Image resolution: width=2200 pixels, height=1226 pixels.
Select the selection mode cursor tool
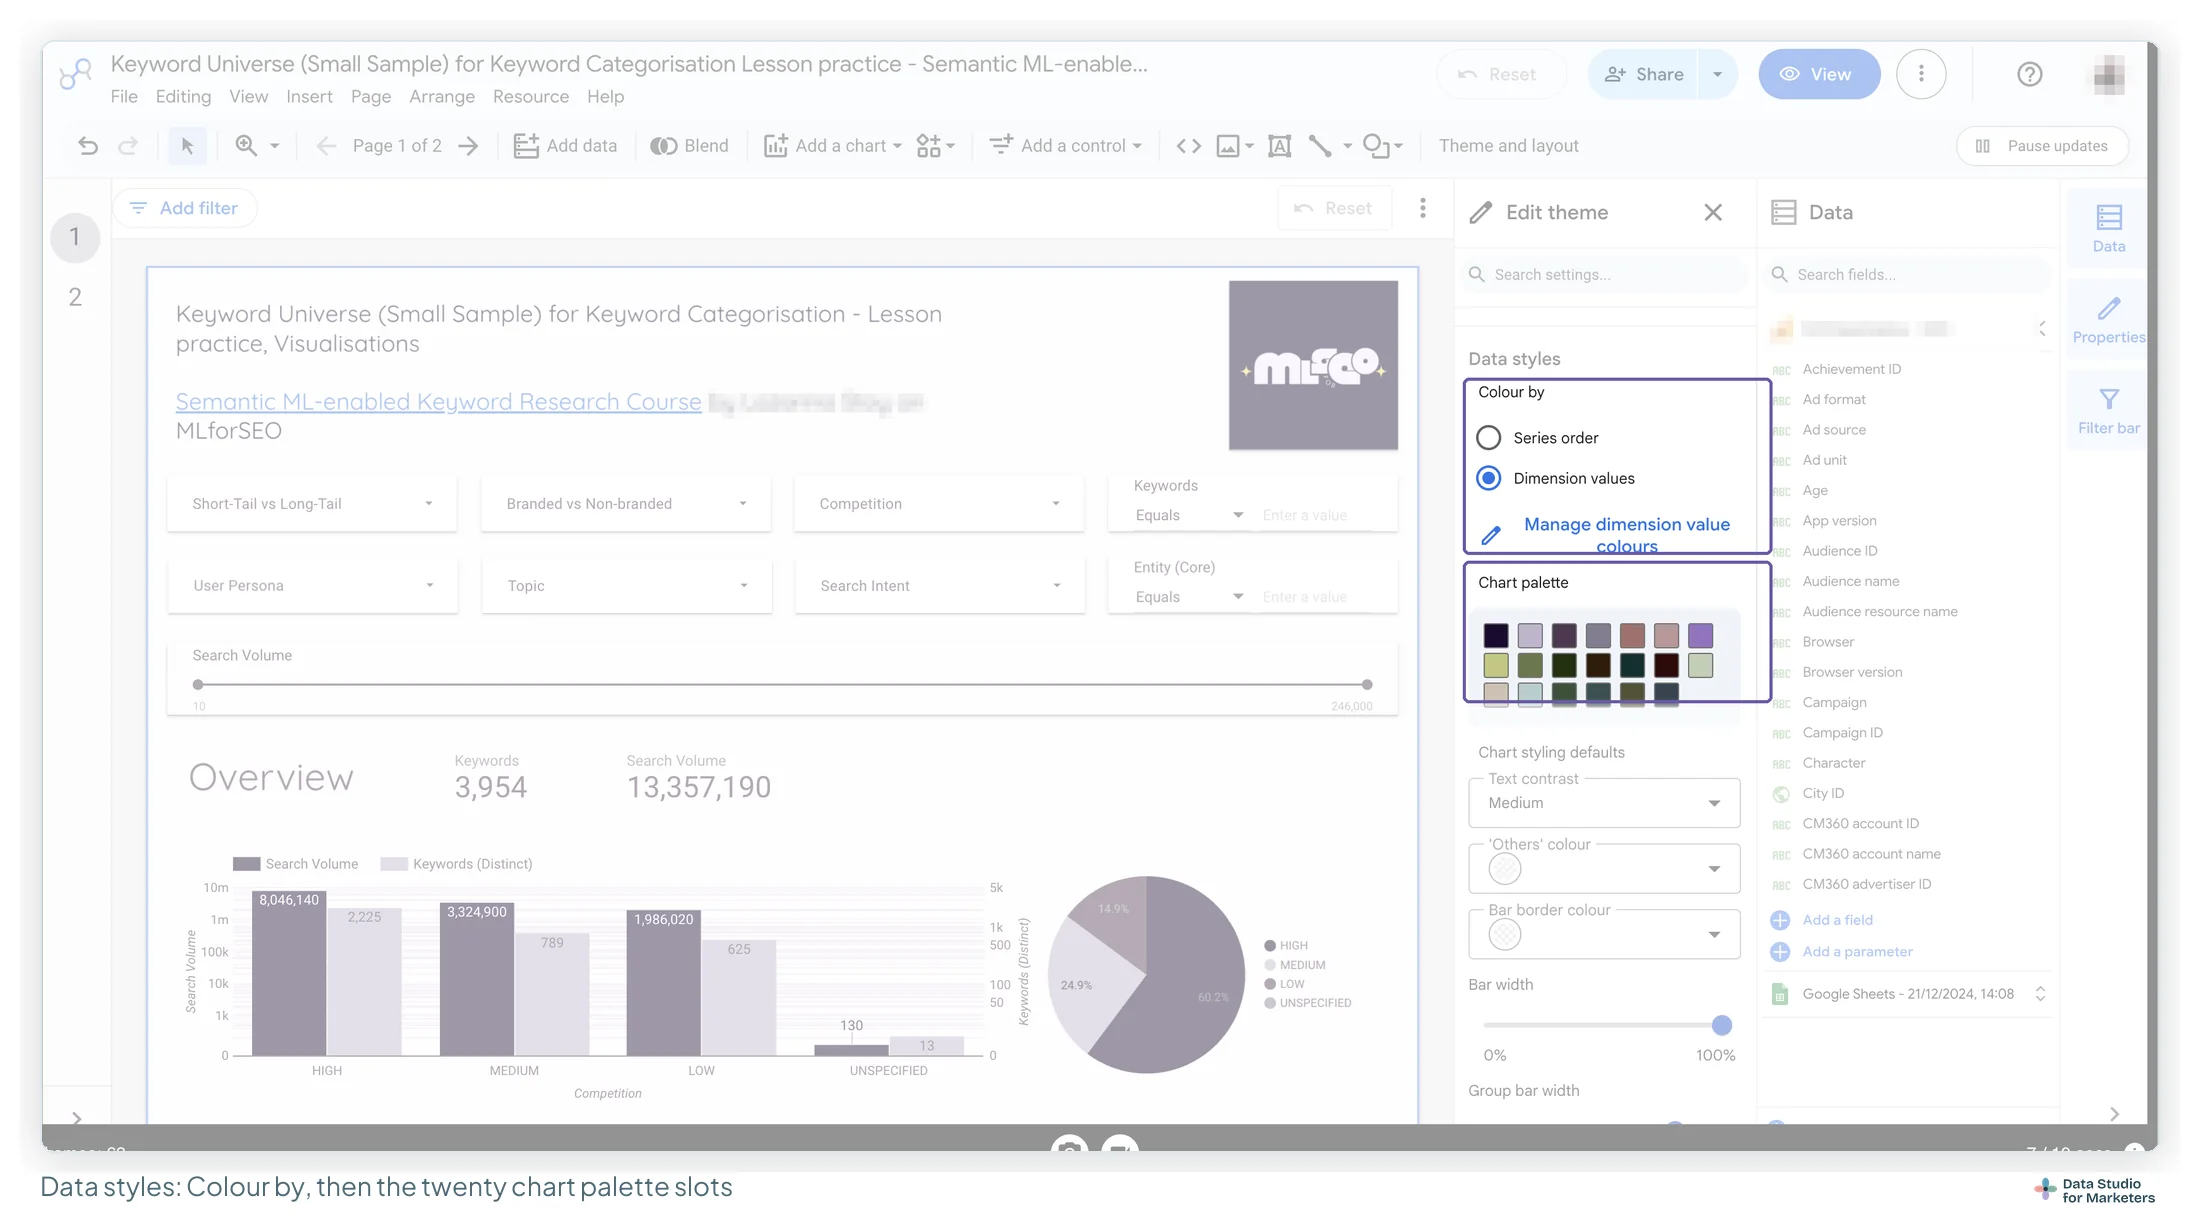tap(187, 146)
